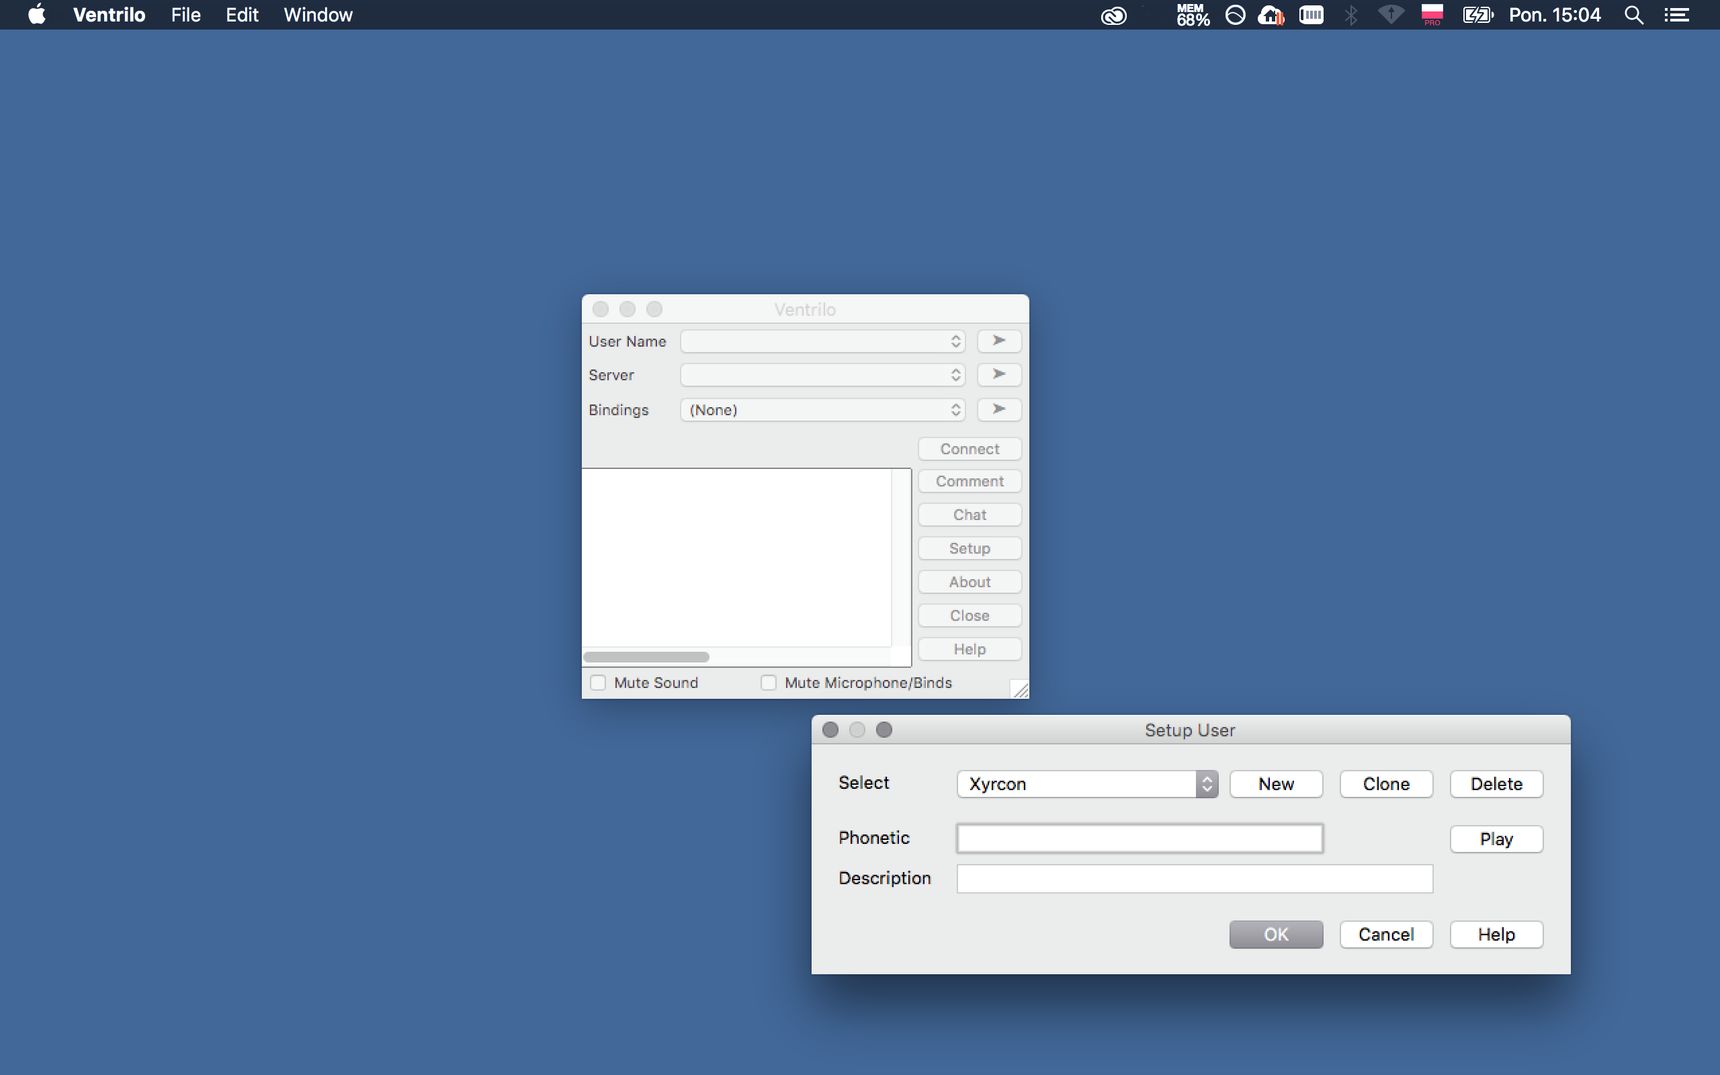Open the Edit menu
1720x1075 pixels.
pos(242,15)
